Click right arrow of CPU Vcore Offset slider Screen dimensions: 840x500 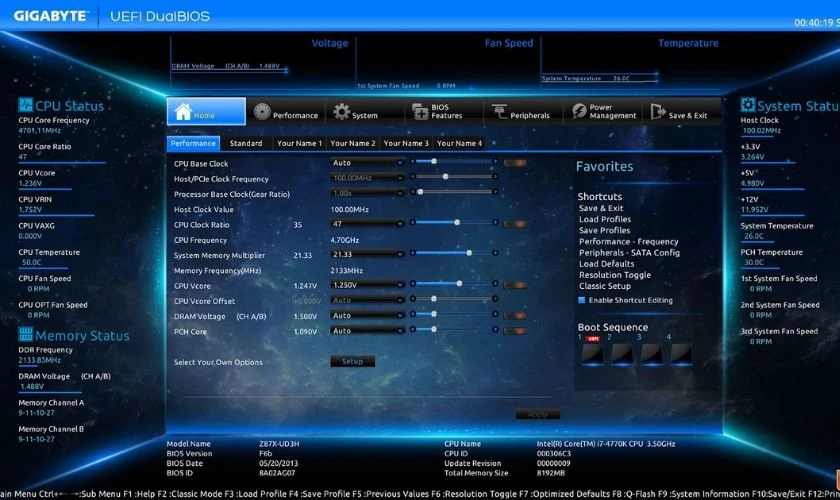[495, 299]
